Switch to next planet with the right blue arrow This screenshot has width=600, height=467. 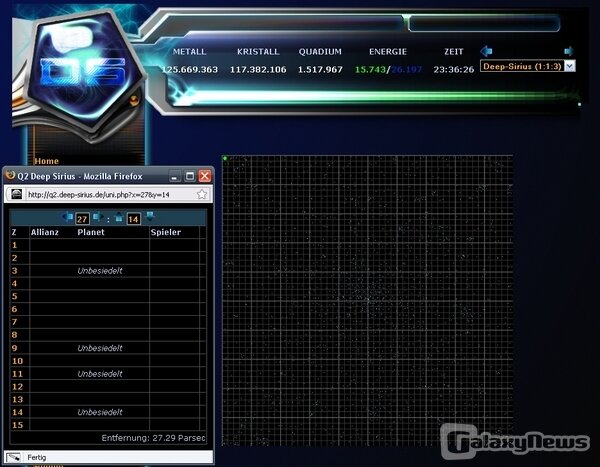click(569, 51)
